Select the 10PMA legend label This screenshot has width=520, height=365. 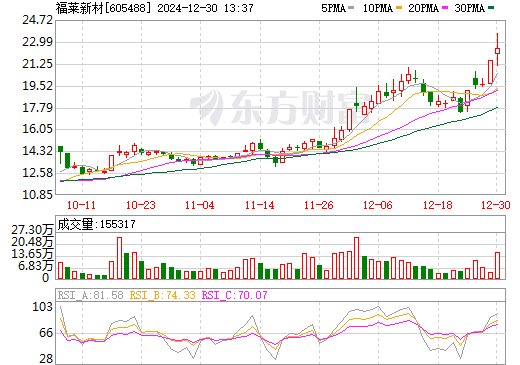(378, 8)
